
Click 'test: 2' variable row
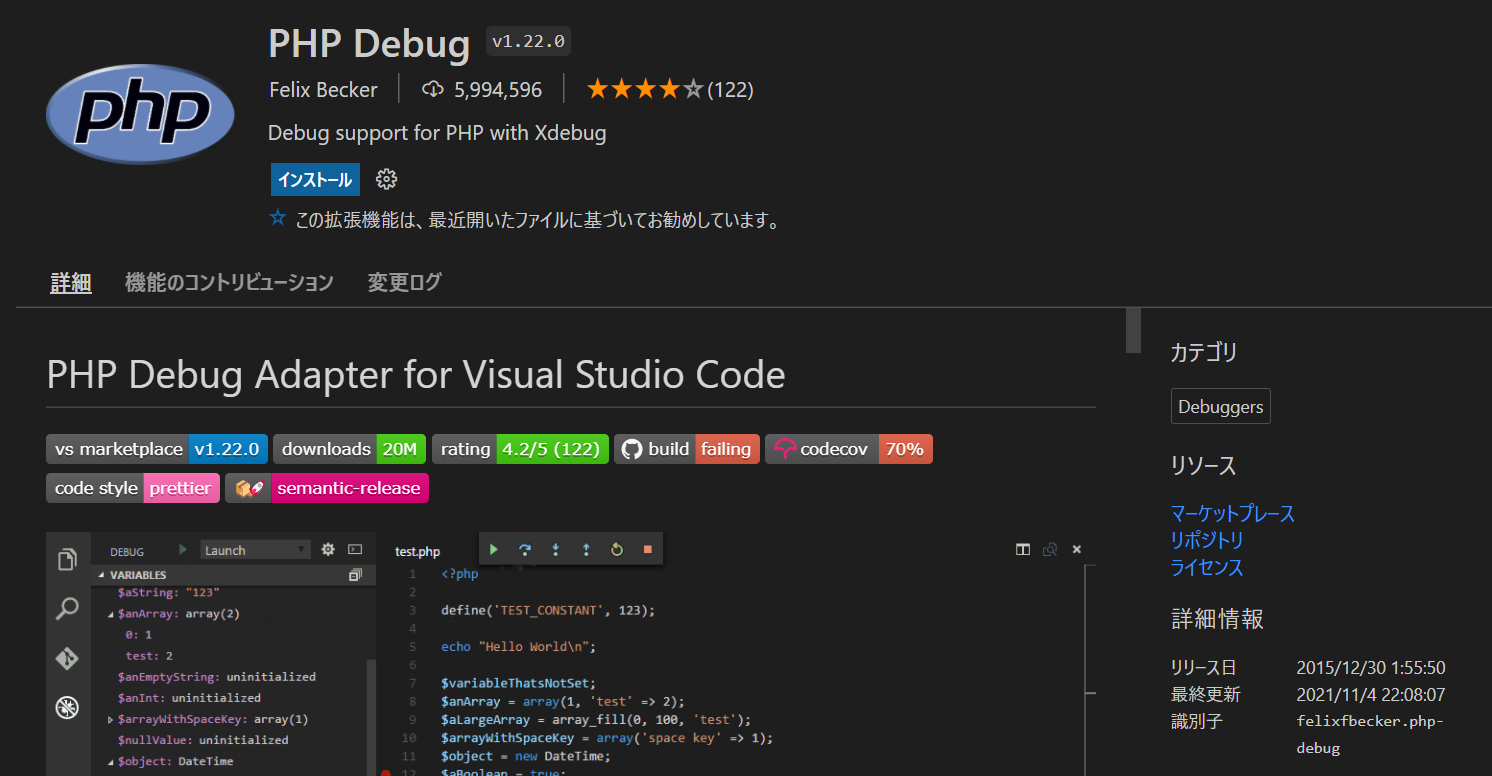tap(149, 656)
